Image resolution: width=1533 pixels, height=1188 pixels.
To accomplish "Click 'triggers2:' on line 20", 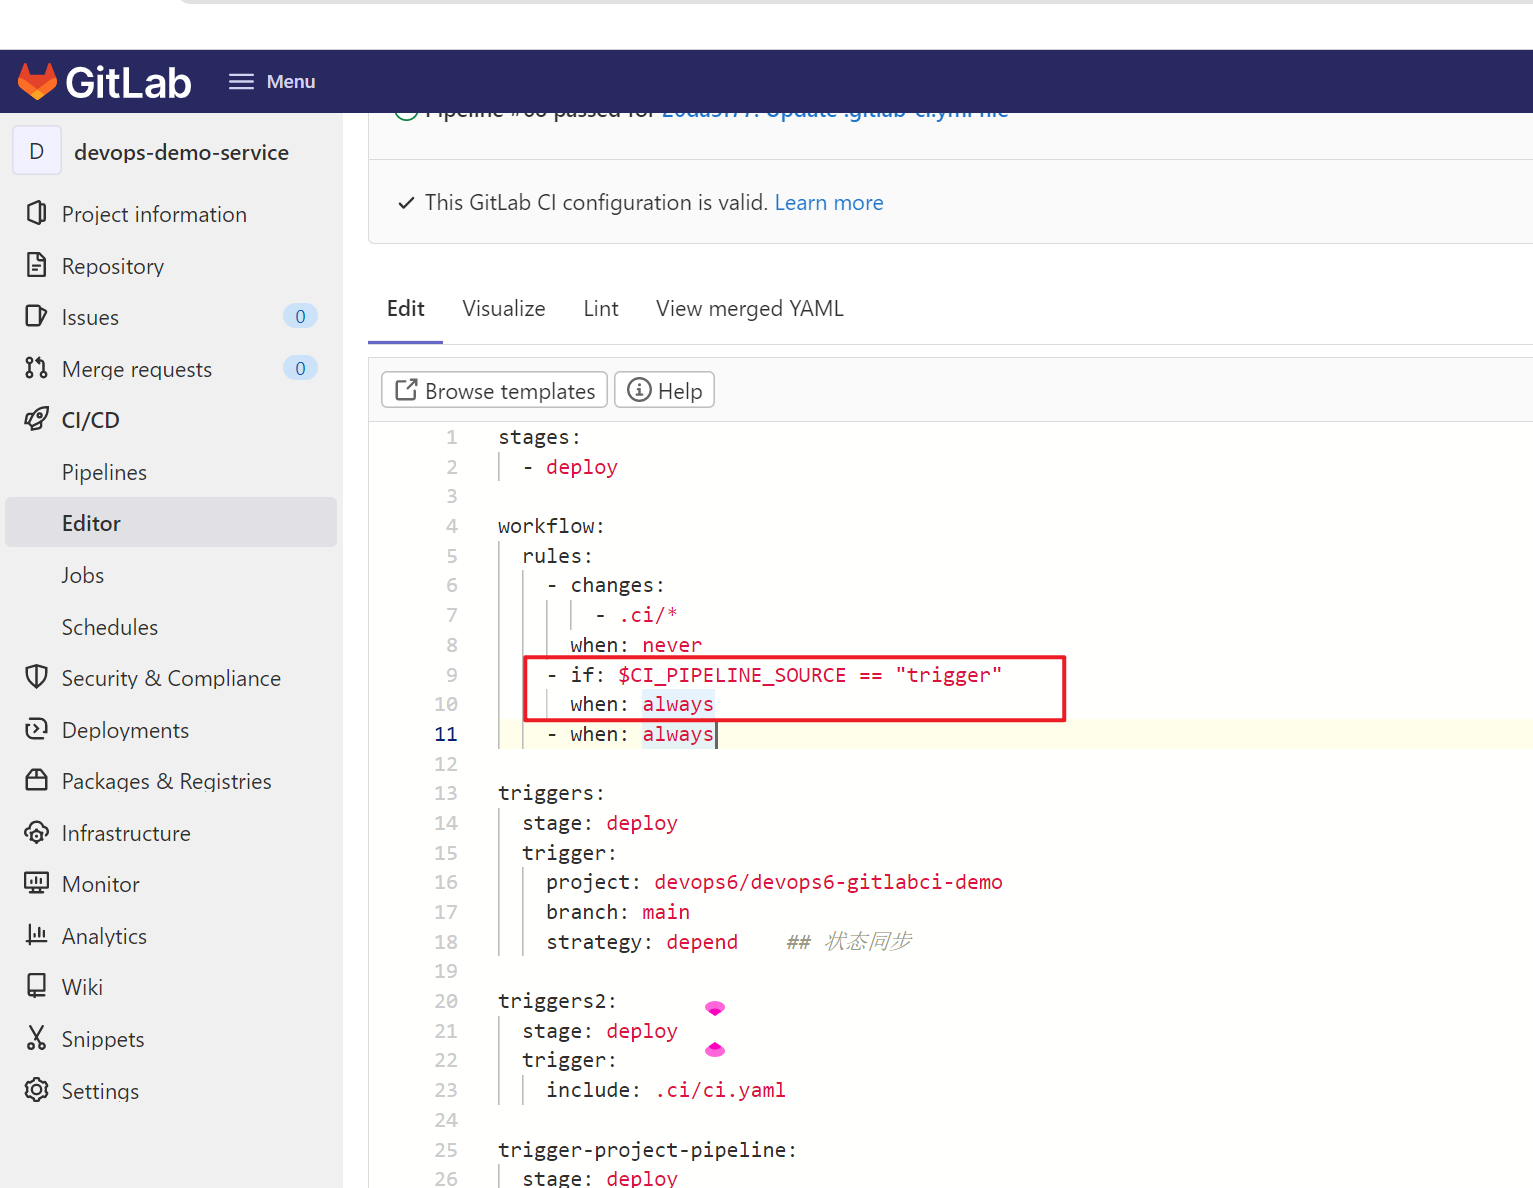I will coord(557,1001).
